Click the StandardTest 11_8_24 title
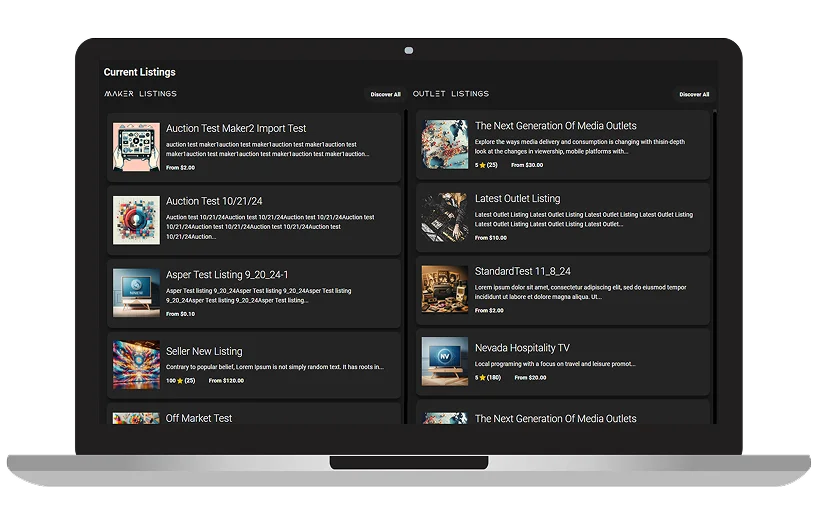Screen dimensions: 821x510 tap(522, 272)
